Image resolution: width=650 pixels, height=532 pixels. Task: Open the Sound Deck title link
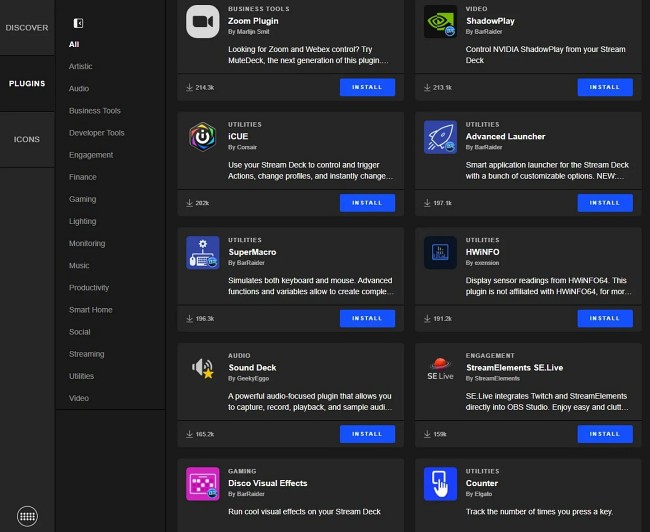tap(252, 368)
